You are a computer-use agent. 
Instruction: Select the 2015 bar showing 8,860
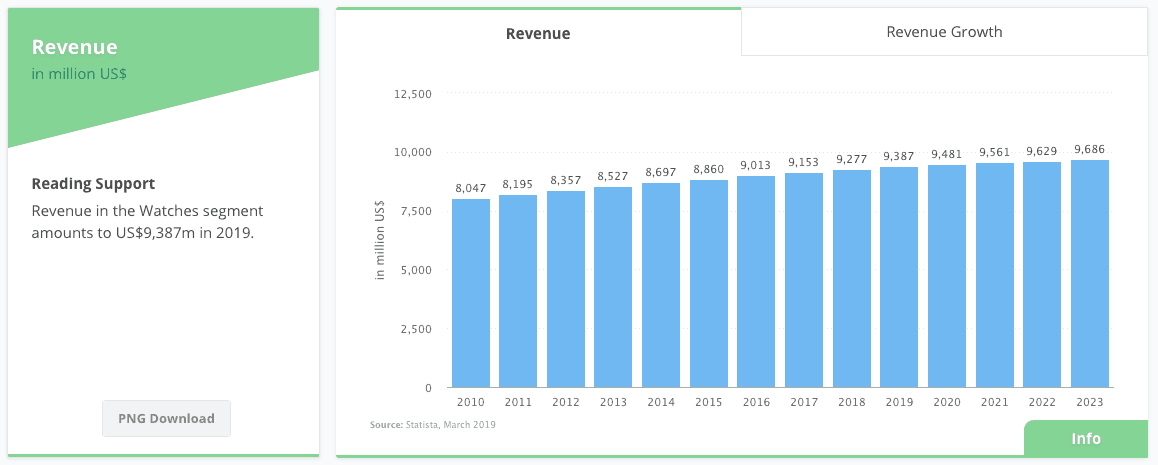click(x=709, y=283)
